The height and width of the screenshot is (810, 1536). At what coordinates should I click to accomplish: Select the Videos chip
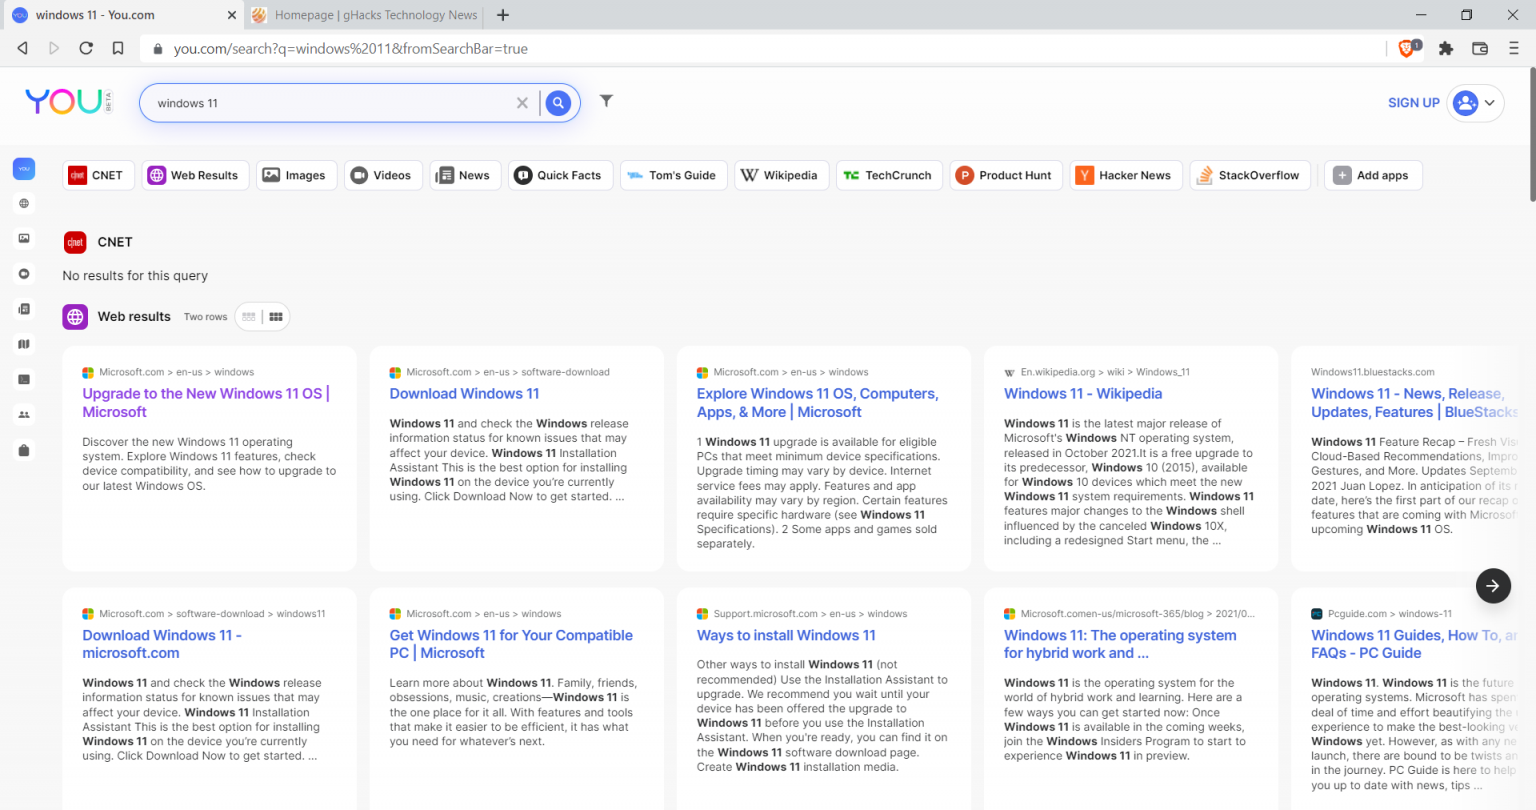coord(383,175)
